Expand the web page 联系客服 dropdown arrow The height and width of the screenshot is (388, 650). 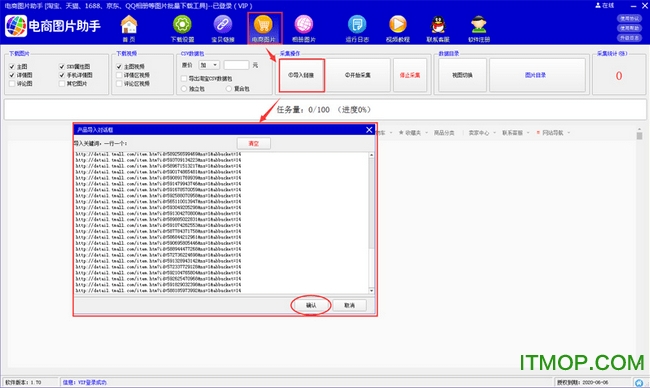[528, 133]
